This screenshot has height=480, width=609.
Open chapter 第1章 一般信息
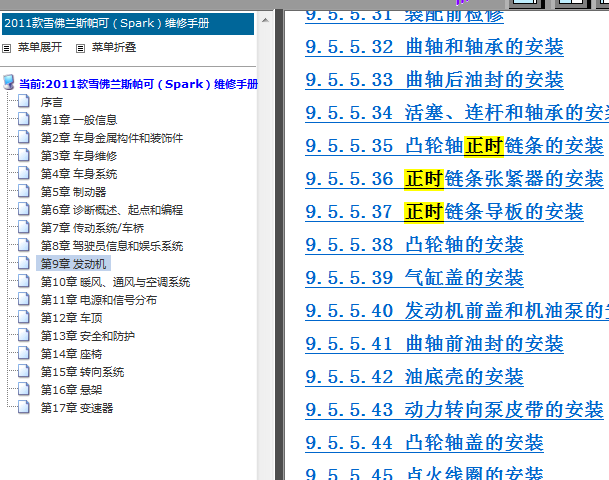point(79,120)
